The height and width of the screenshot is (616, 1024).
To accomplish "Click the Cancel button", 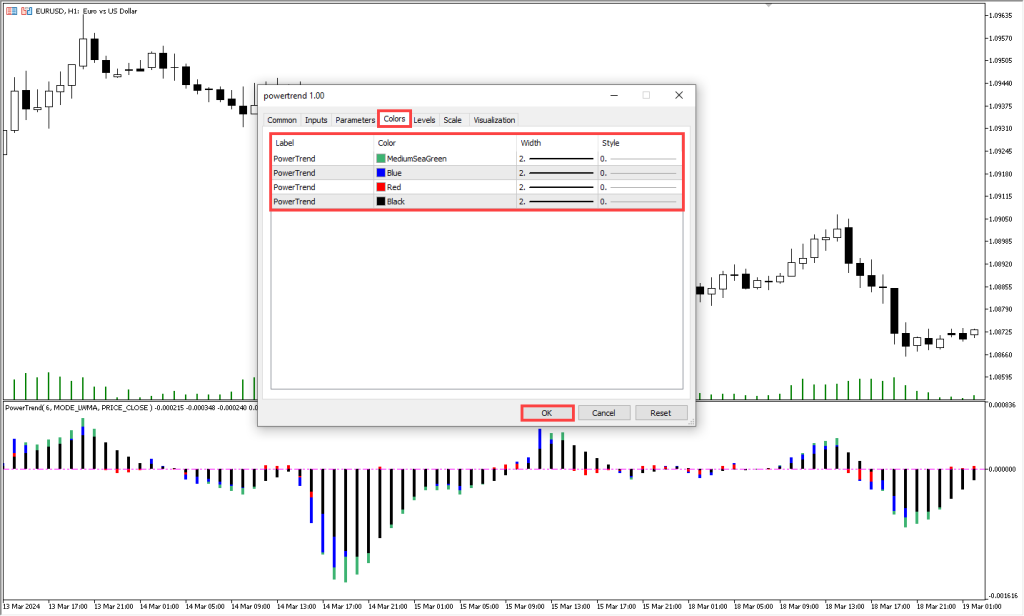I will coord(603,413).
